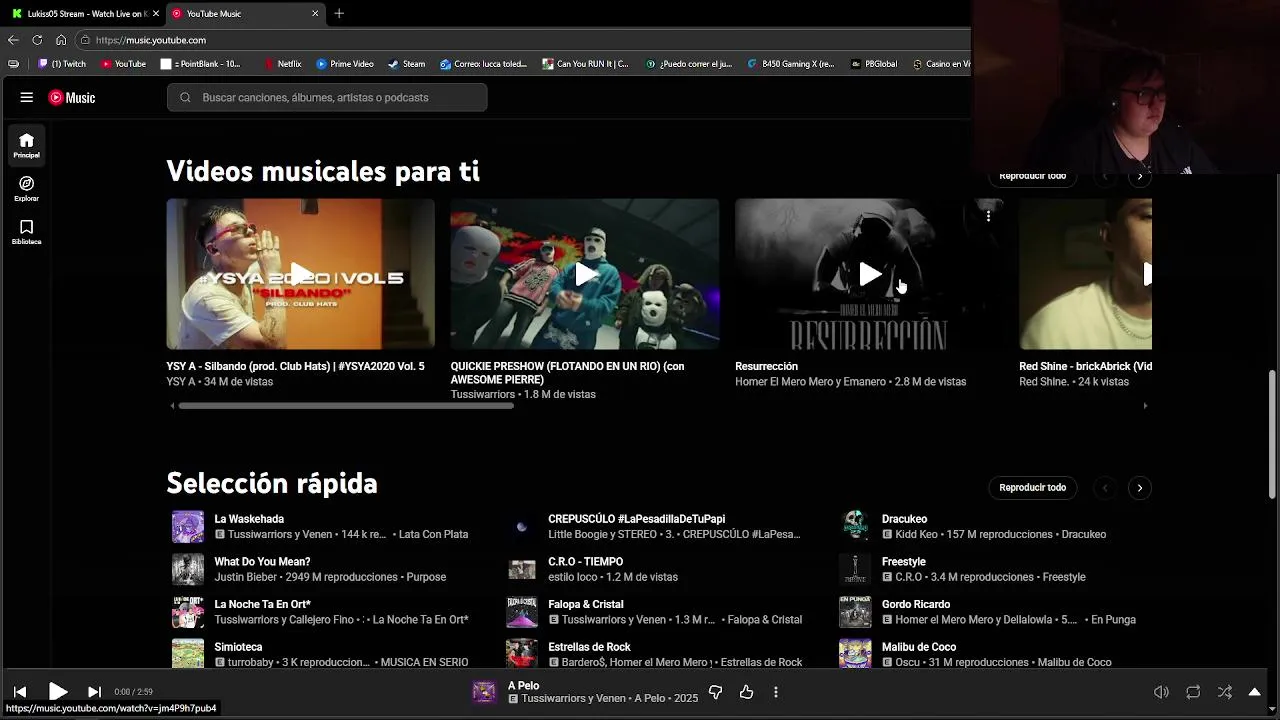Open Estrellas de Rock song title
The width and height of the screenshot is (1280, 720).
pyautogui.click(x=589, y=647)
